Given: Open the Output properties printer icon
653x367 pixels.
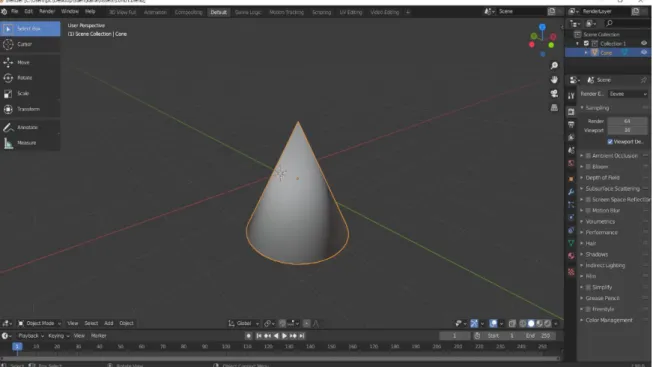Looking at the screenshot, I should pos(571,125).
